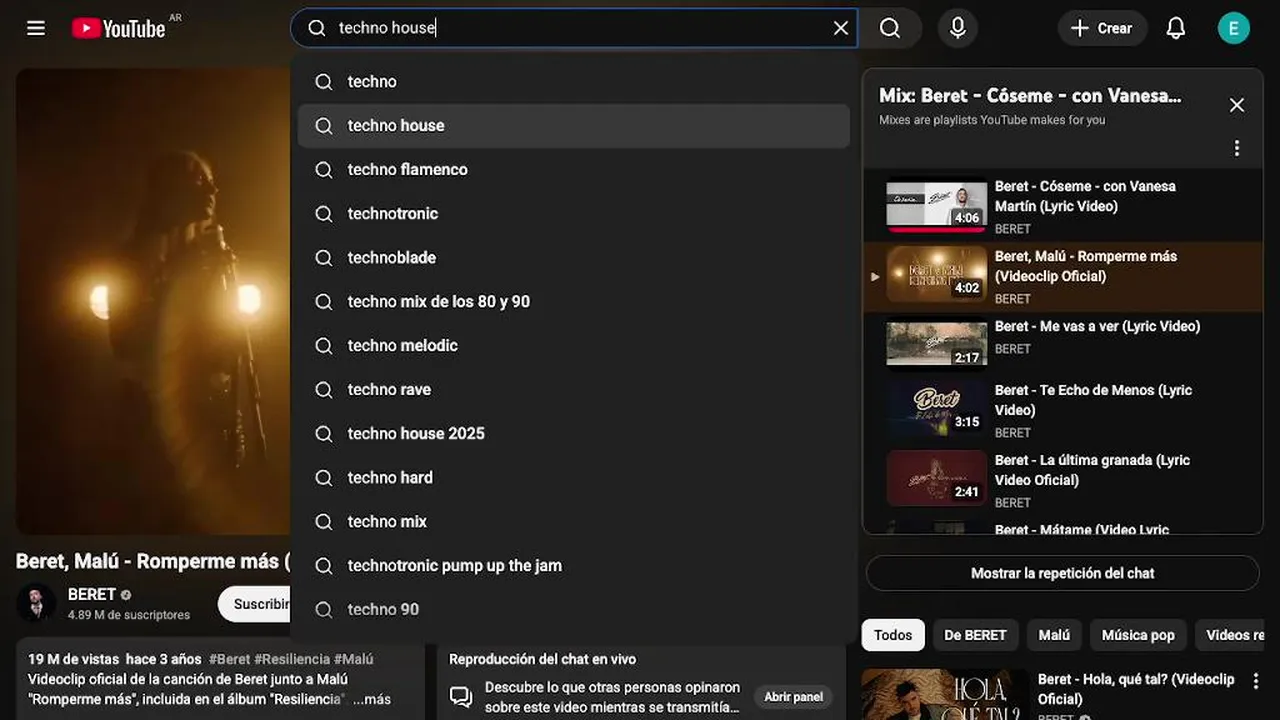The image size is (1280, 720).
Task: Choose suggestion "techno house 2025"
Action: 574,433
